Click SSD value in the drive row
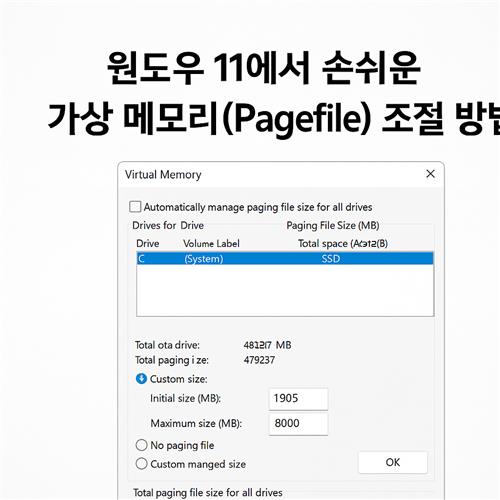500x500 pixels. point(331,259)
